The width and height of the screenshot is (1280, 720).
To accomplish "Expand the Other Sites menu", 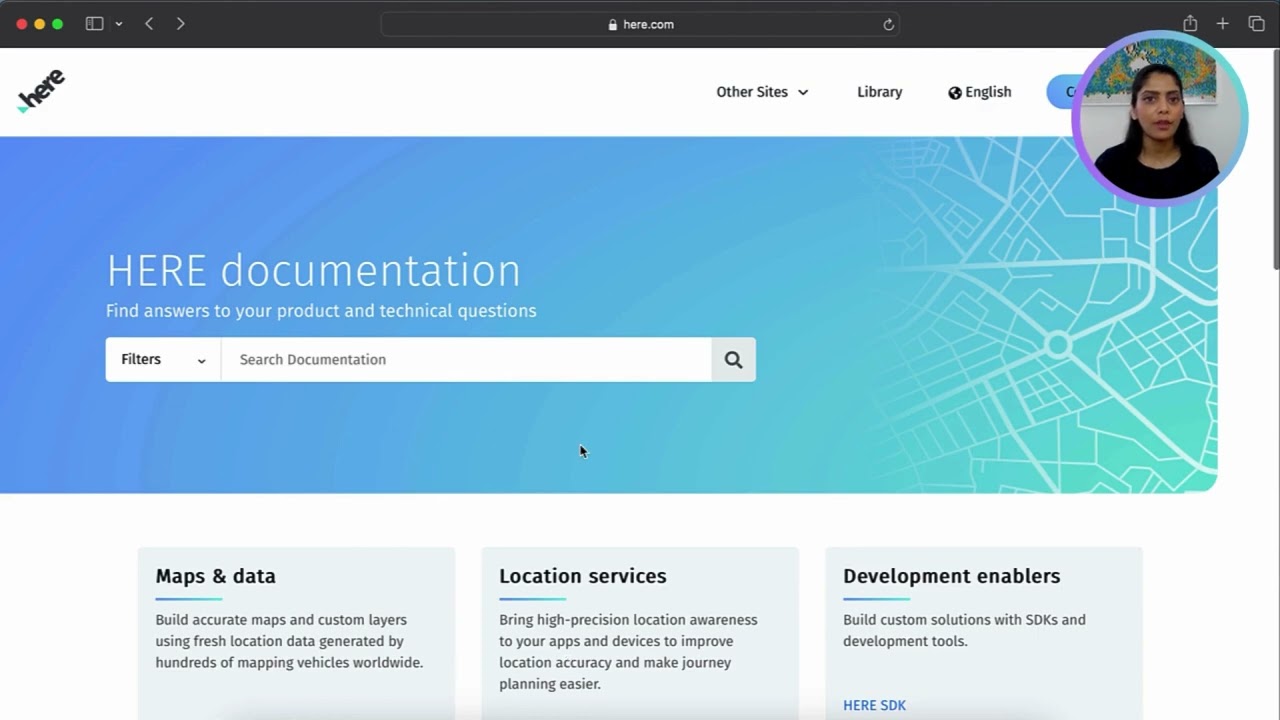I will (x=762, y=92).
